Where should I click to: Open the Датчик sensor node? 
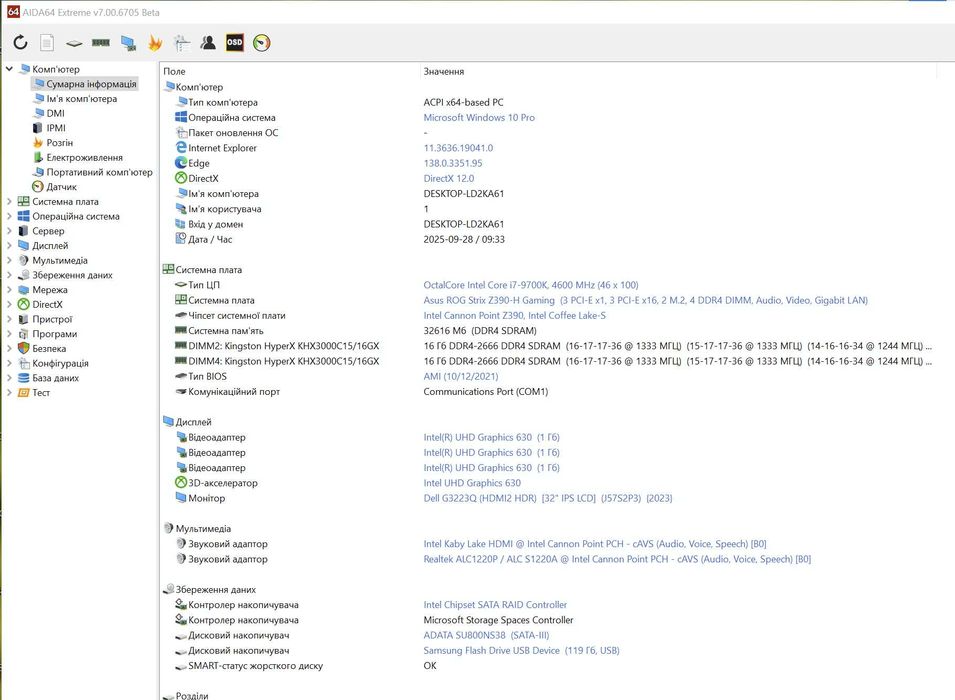(62, 186)
